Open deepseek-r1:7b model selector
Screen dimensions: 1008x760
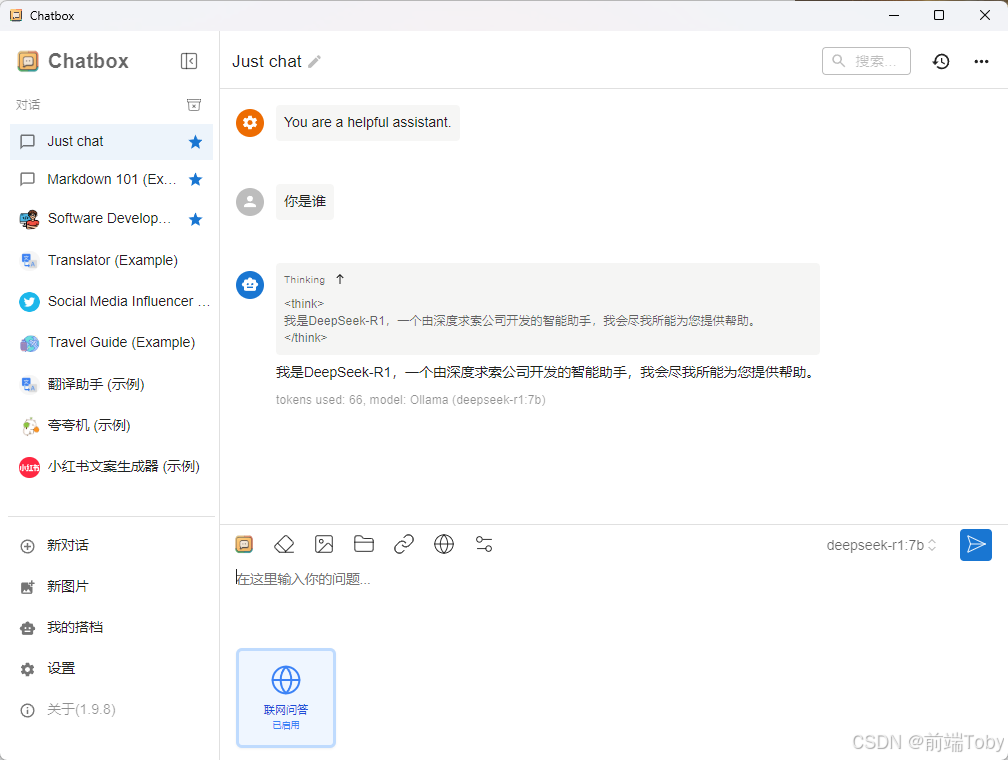click(x=881, y=545)
